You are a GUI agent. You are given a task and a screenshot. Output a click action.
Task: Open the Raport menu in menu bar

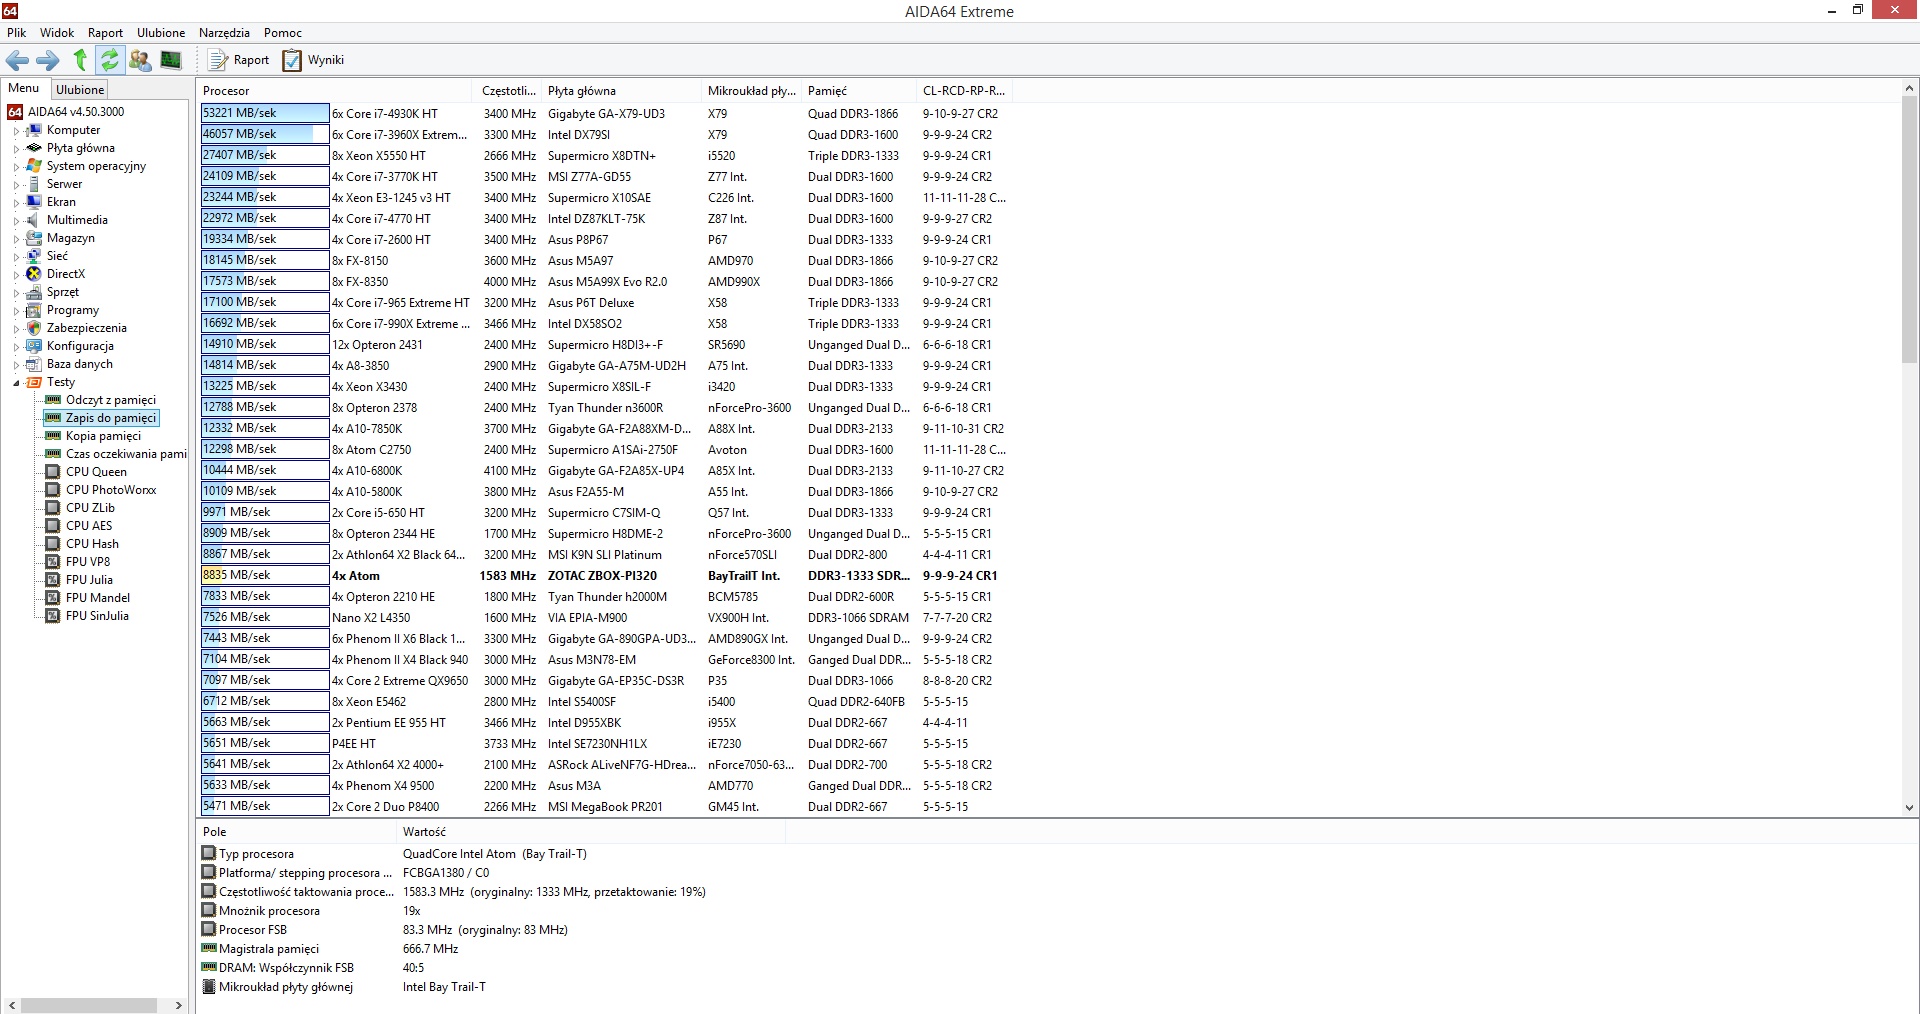(x=105, y=33)
